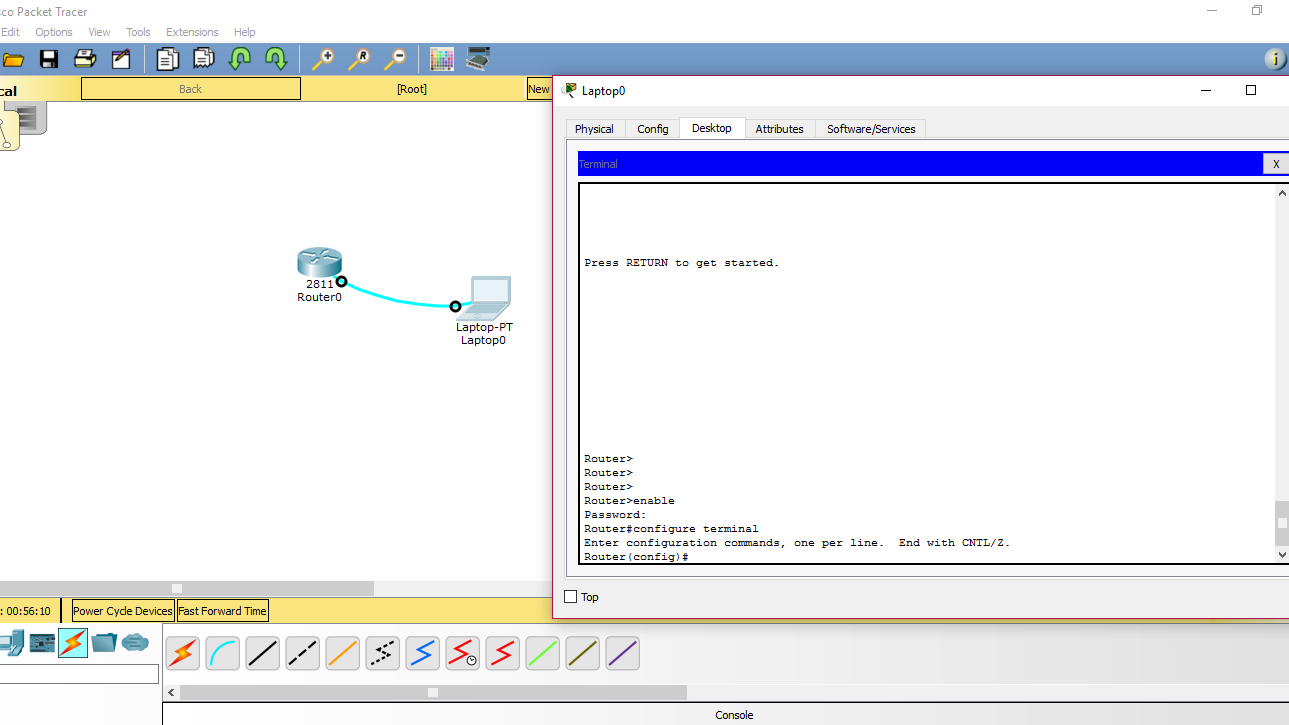Pick the automatic connection lightning bolt
Screen dimensions: 1289x725
[183, 654]
